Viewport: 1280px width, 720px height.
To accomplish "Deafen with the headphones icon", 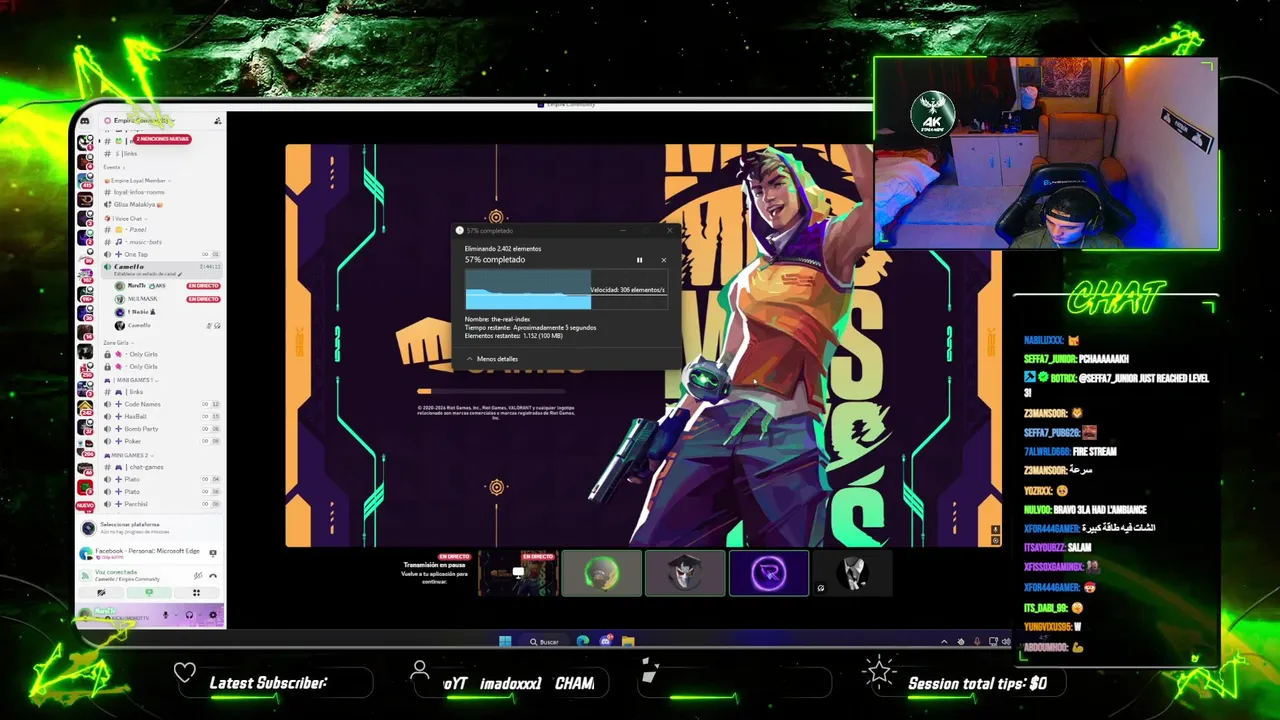I will tap(189, 615).
